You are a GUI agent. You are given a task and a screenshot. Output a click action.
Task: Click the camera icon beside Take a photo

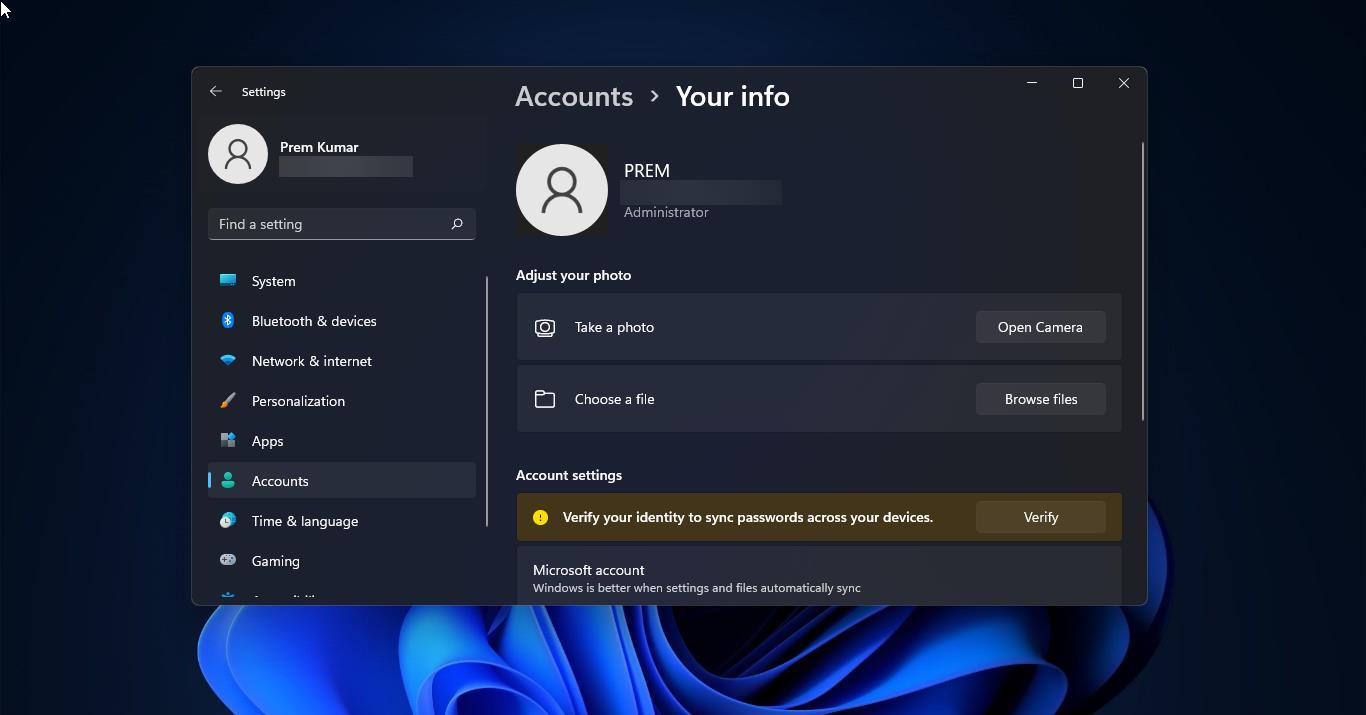(545, 327)
